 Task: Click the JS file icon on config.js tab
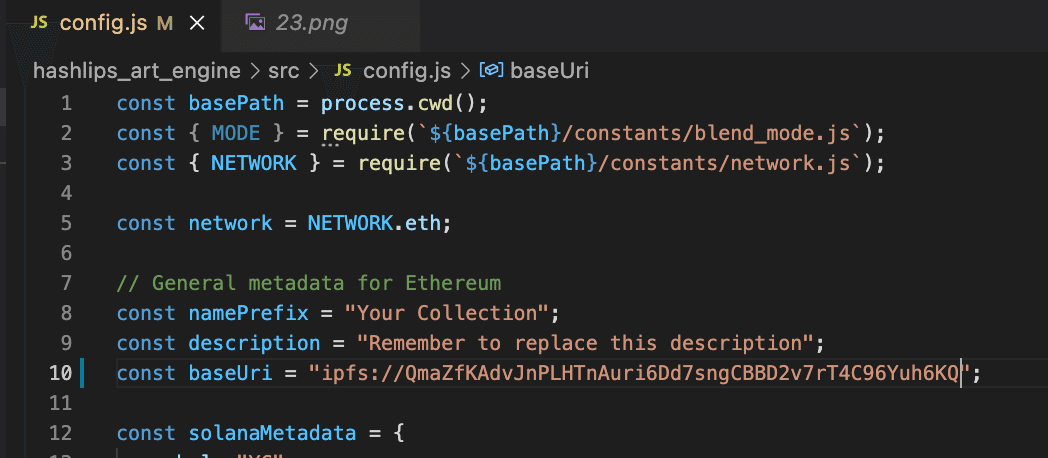point(40,23)
